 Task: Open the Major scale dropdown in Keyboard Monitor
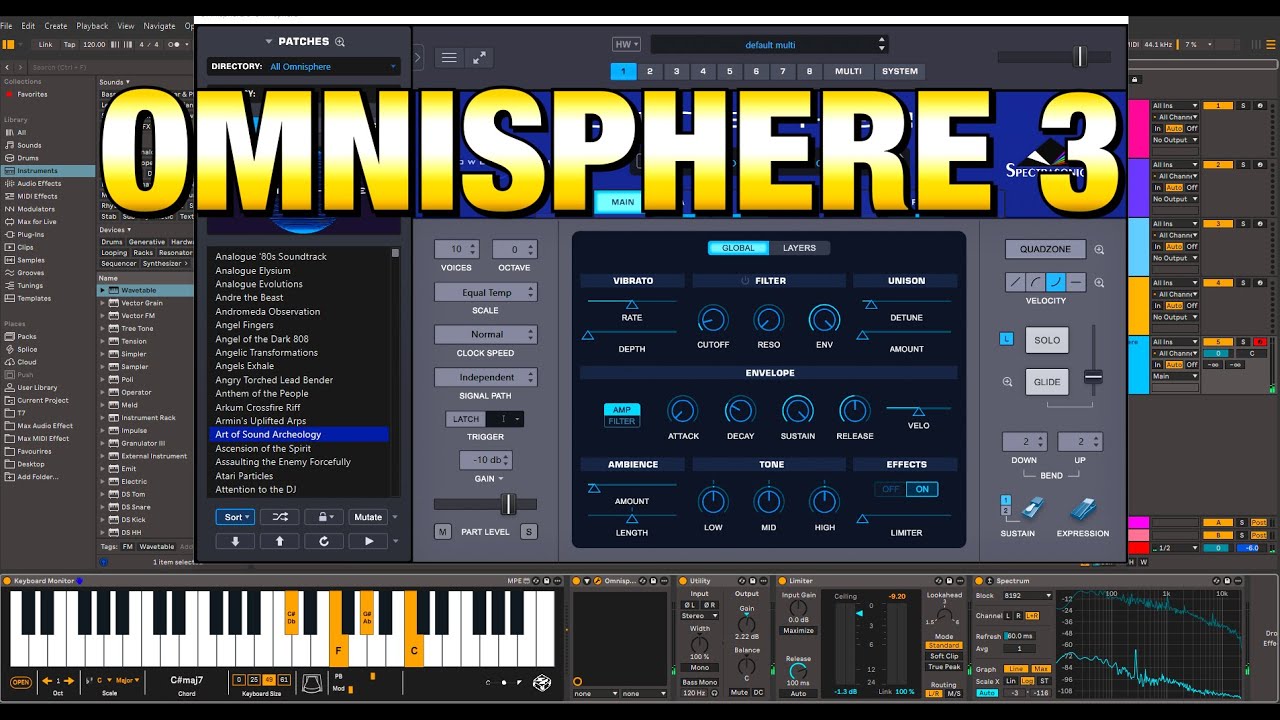tap(127, 681)
